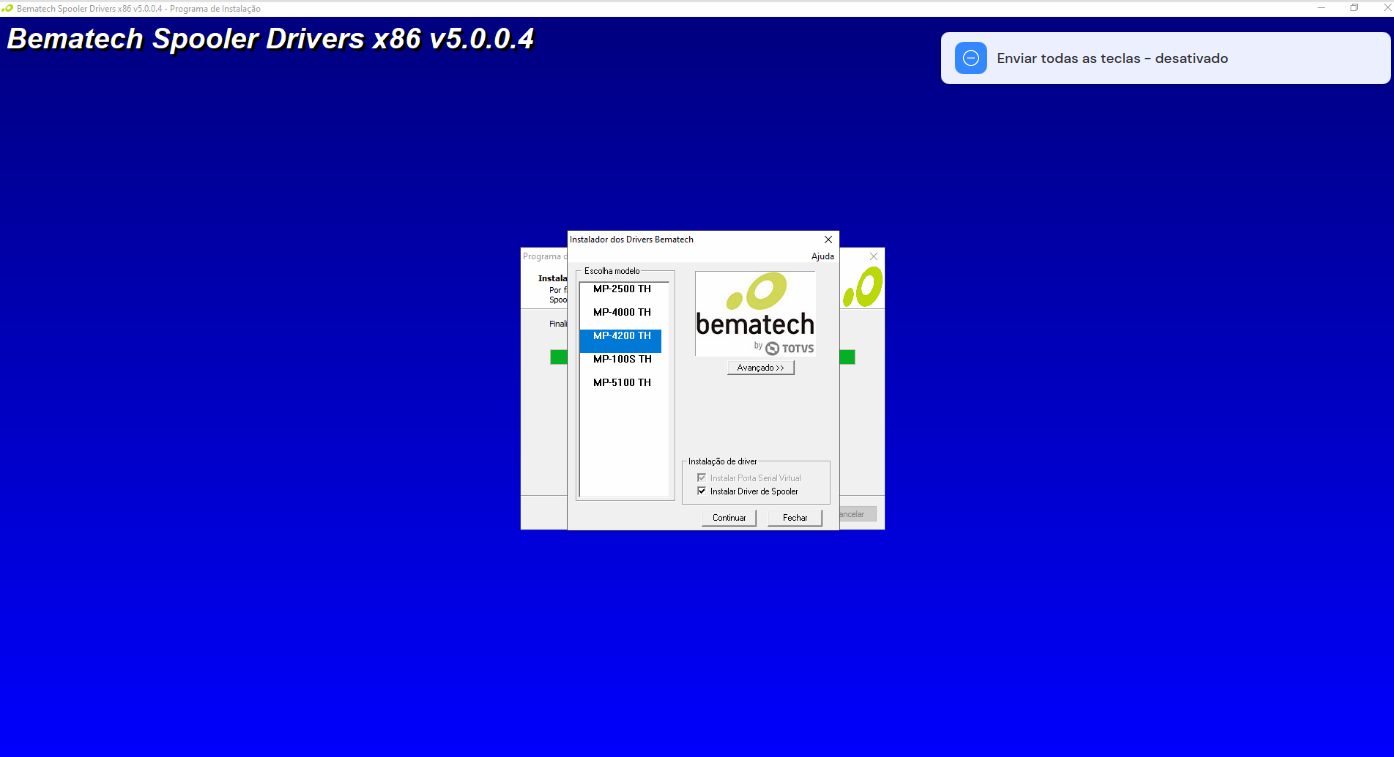Open the Ajuda menu

pos(822,257)
